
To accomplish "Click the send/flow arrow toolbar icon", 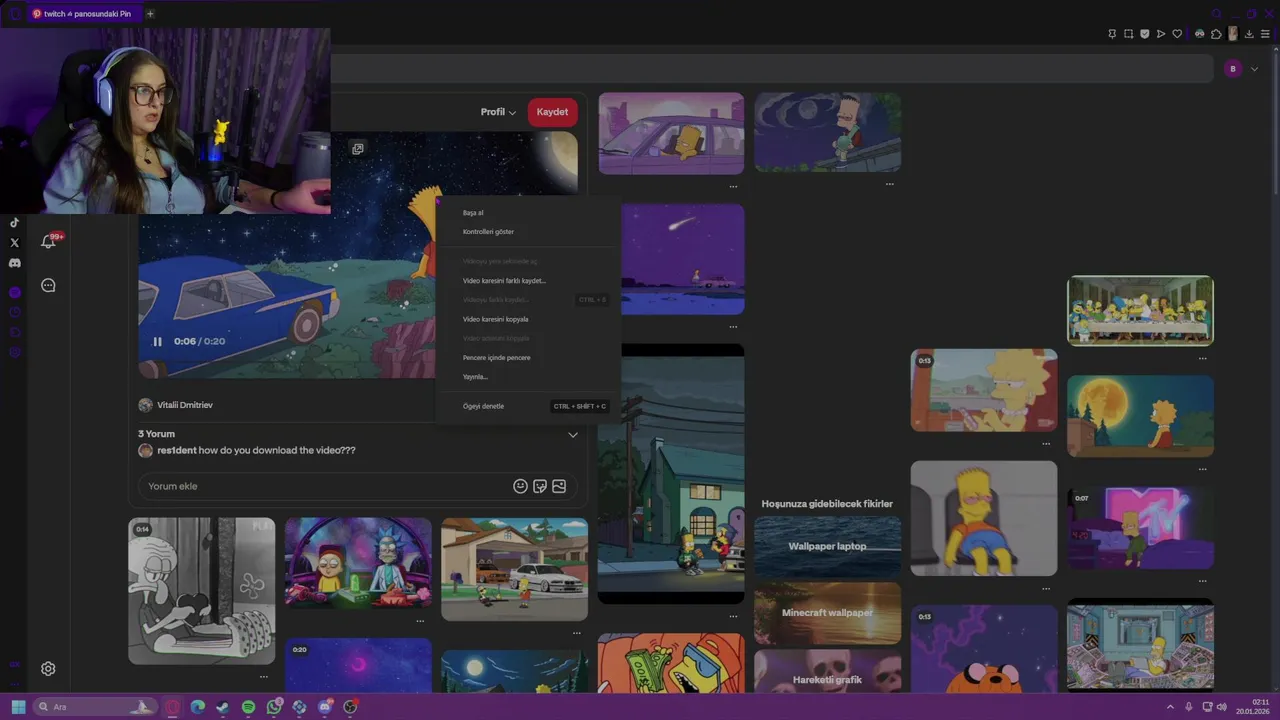I will tap(1161, 34).
